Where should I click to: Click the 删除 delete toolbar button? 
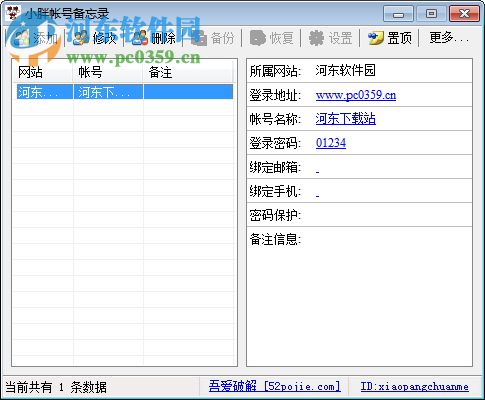pos(154,38)
